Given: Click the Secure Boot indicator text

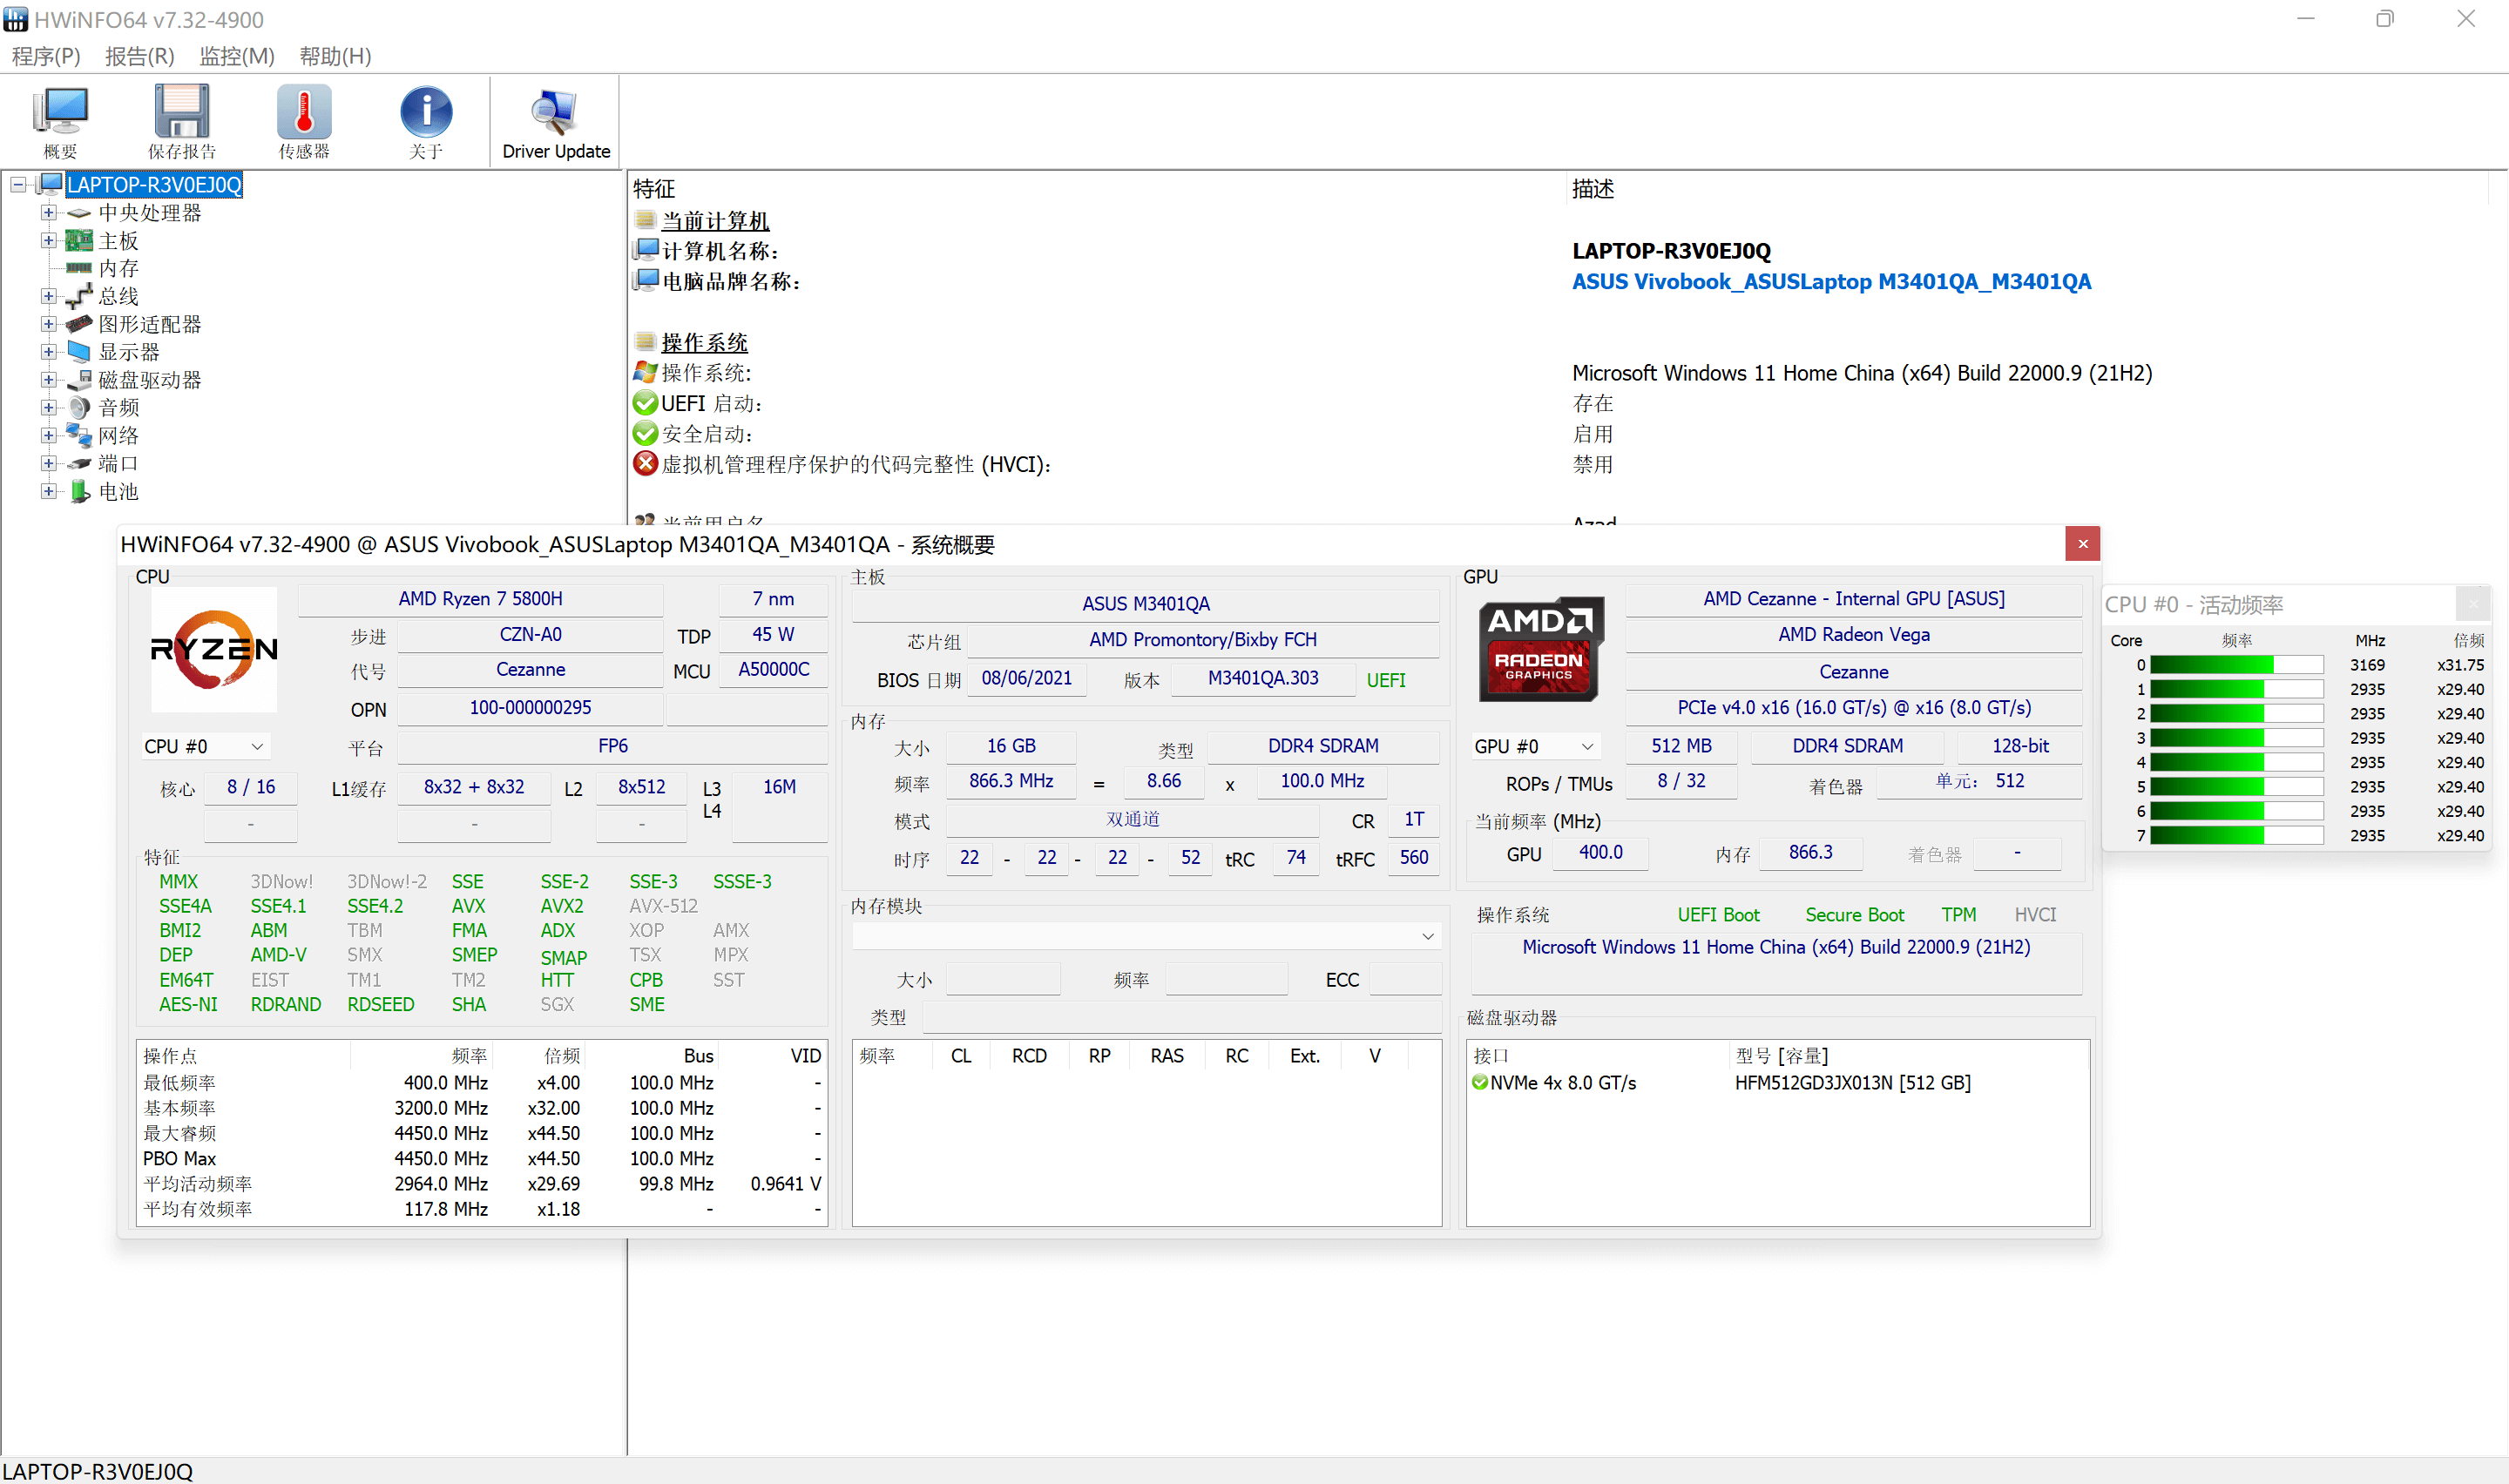Looking at the screenshot, I should [1854, 915].
